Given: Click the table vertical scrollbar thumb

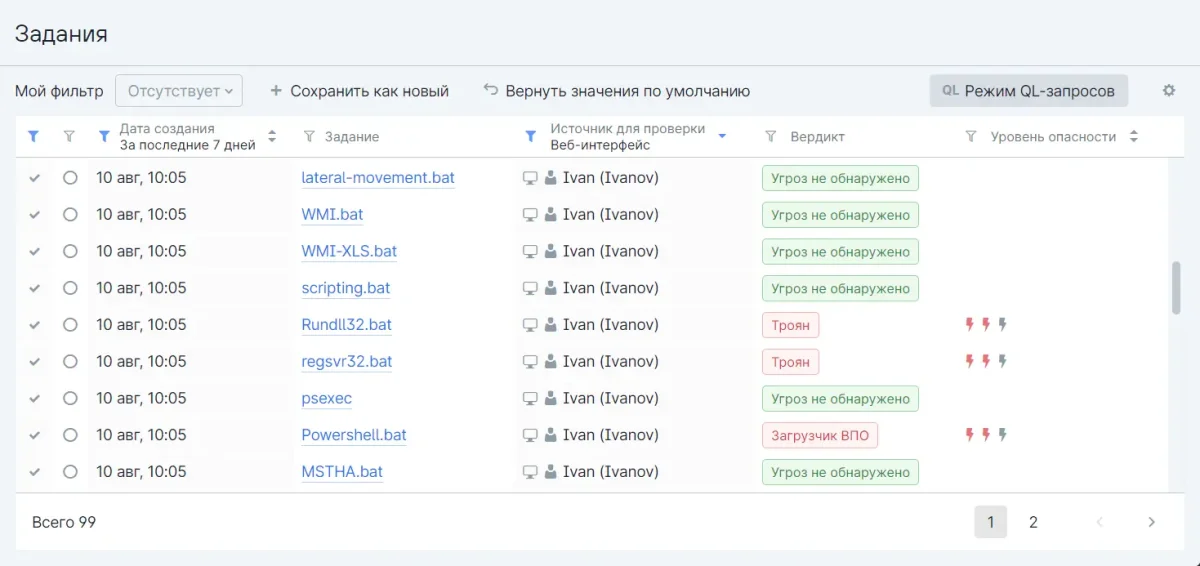Looking at the screenshot, I should (x=1176, y=290).
